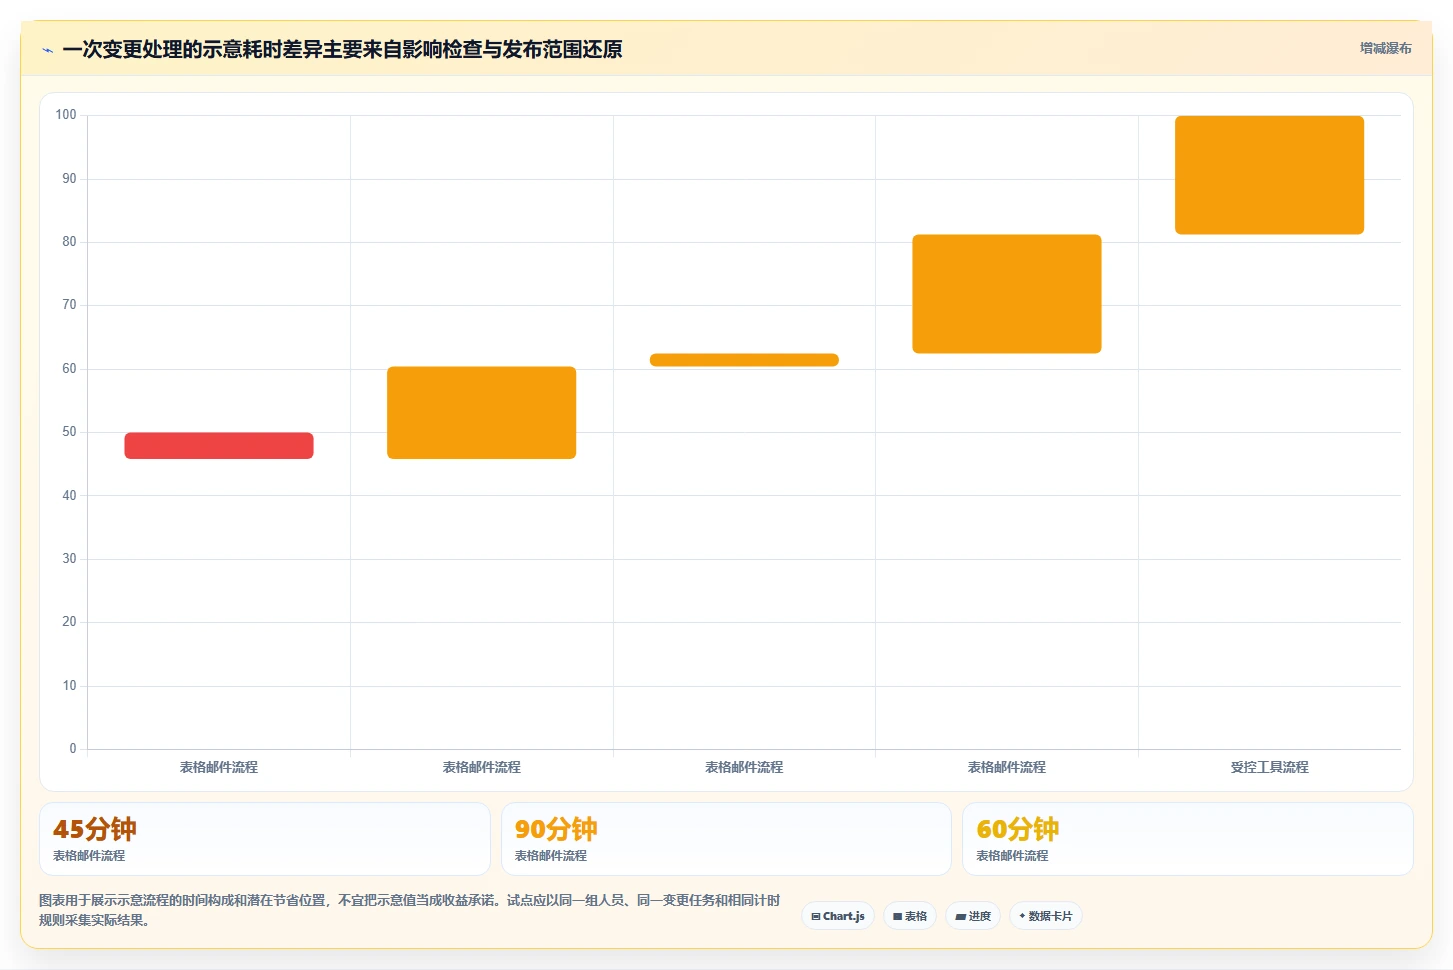
Task: Click the orange bar spanning 62 to 81
Action: (x=1007, y=294)
